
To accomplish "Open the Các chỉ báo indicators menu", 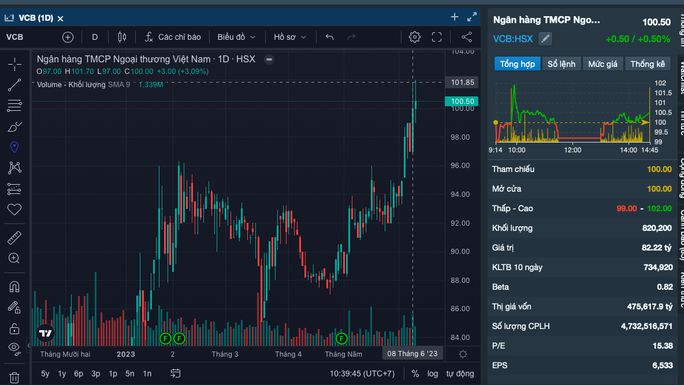I will point(173,37).
